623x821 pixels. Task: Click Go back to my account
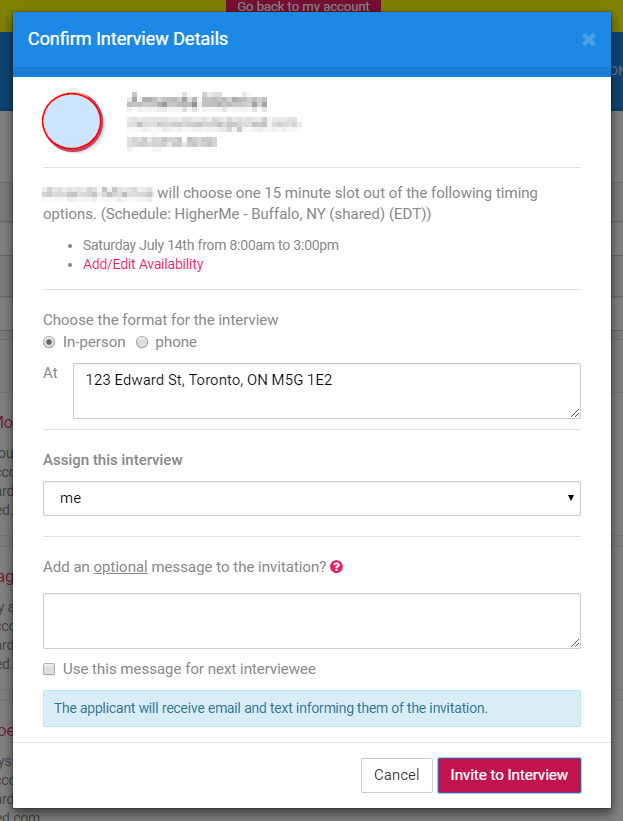pyautogui.click(x=303, y=6)
